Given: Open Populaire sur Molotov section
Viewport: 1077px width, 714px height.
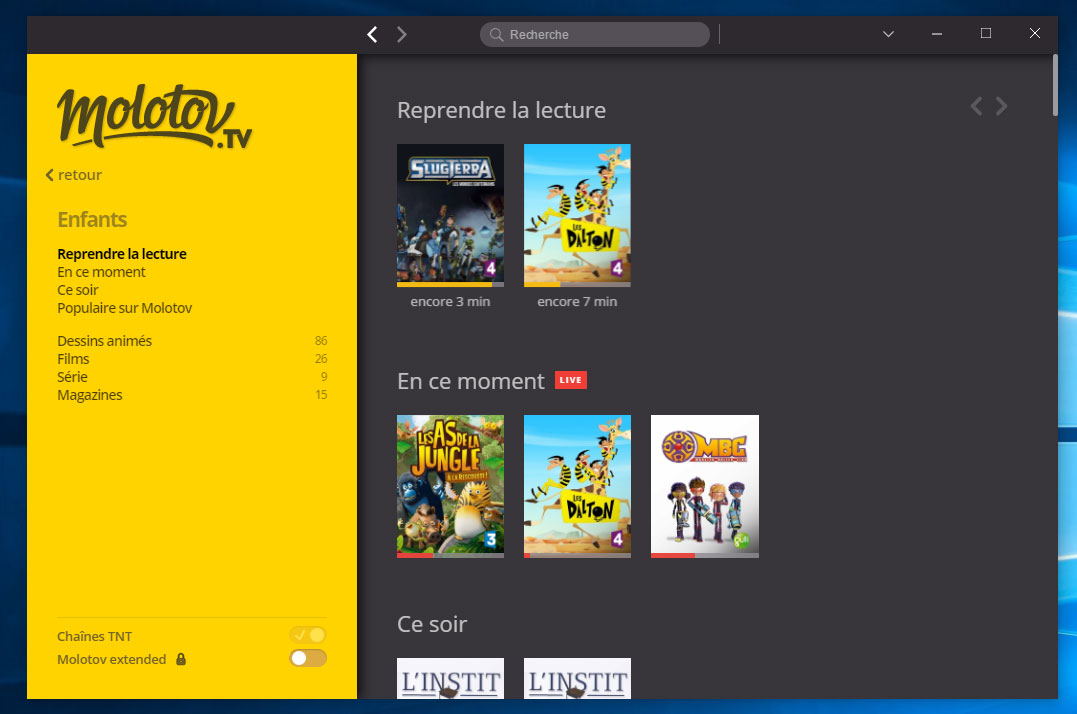Looking at the screenshot, I should [124, 308].
